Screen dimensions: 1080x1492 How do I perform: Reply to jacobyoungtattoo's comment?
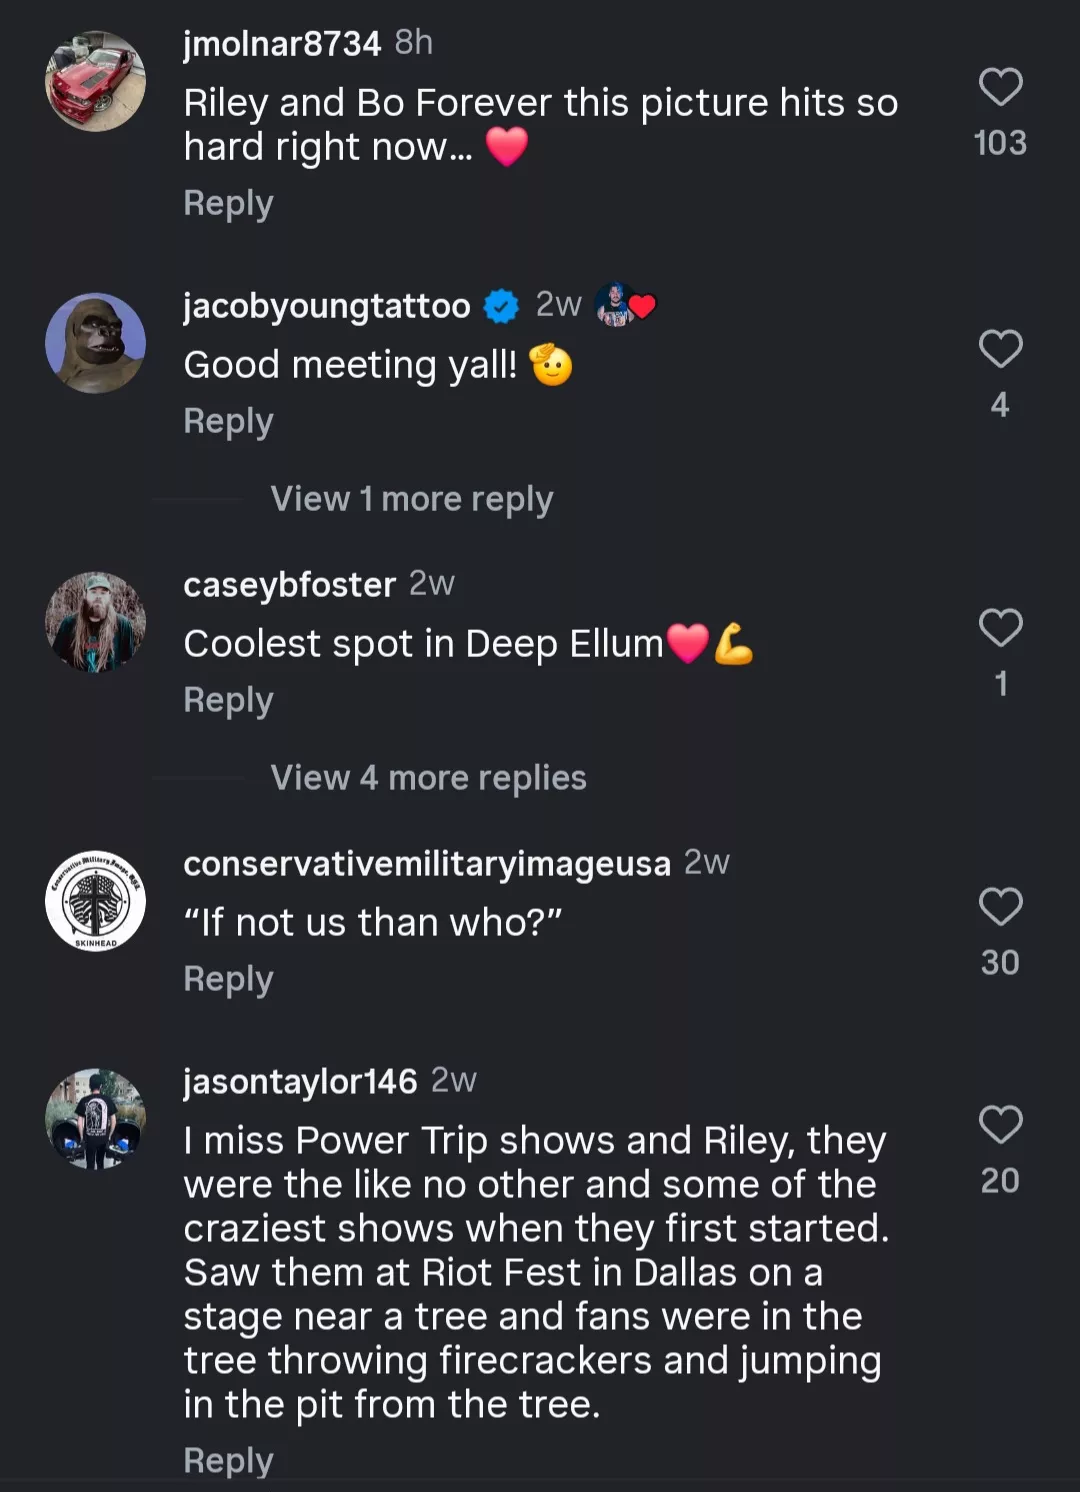[x=228, y=421]
